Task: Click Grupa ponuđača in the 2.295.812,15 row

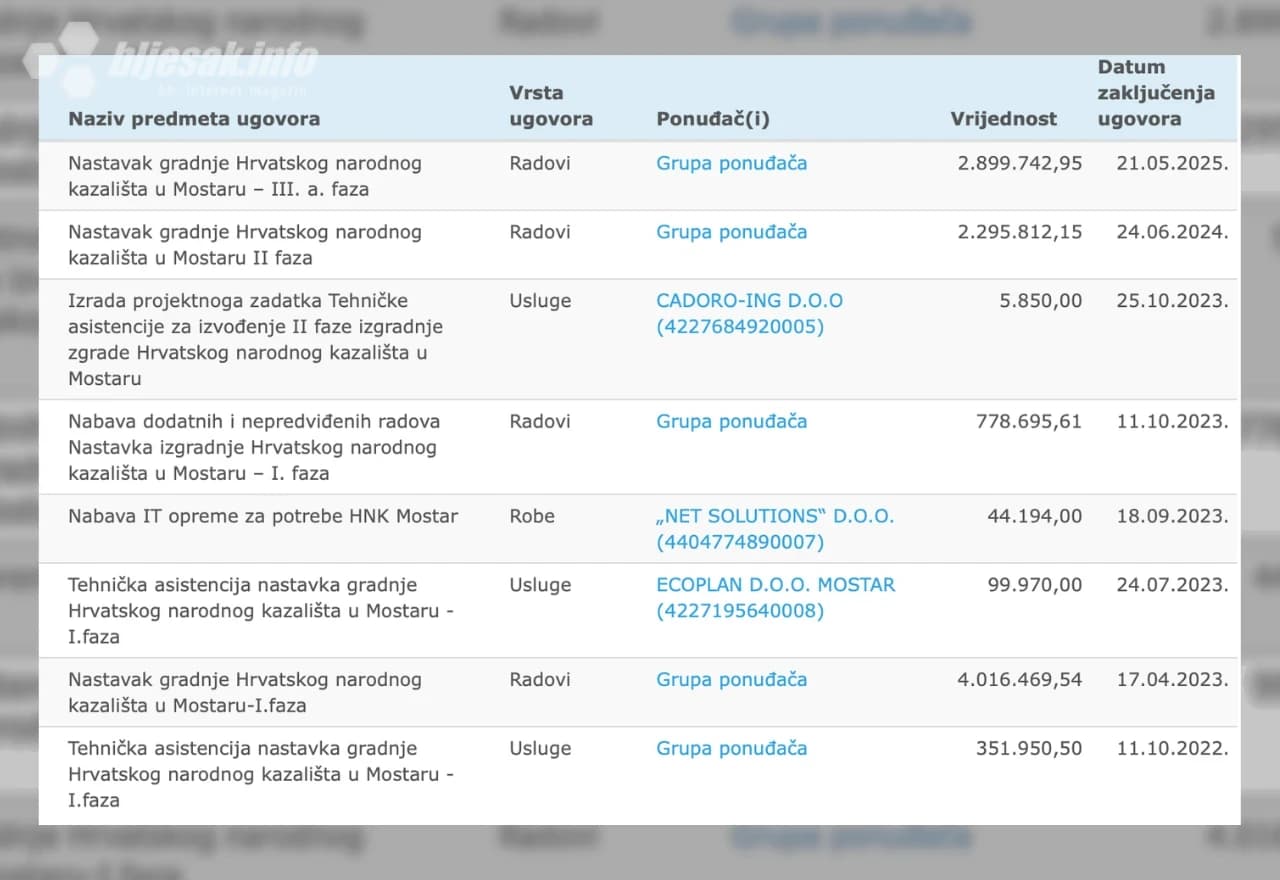Action: pyautogui.click(x=731, y=232)
